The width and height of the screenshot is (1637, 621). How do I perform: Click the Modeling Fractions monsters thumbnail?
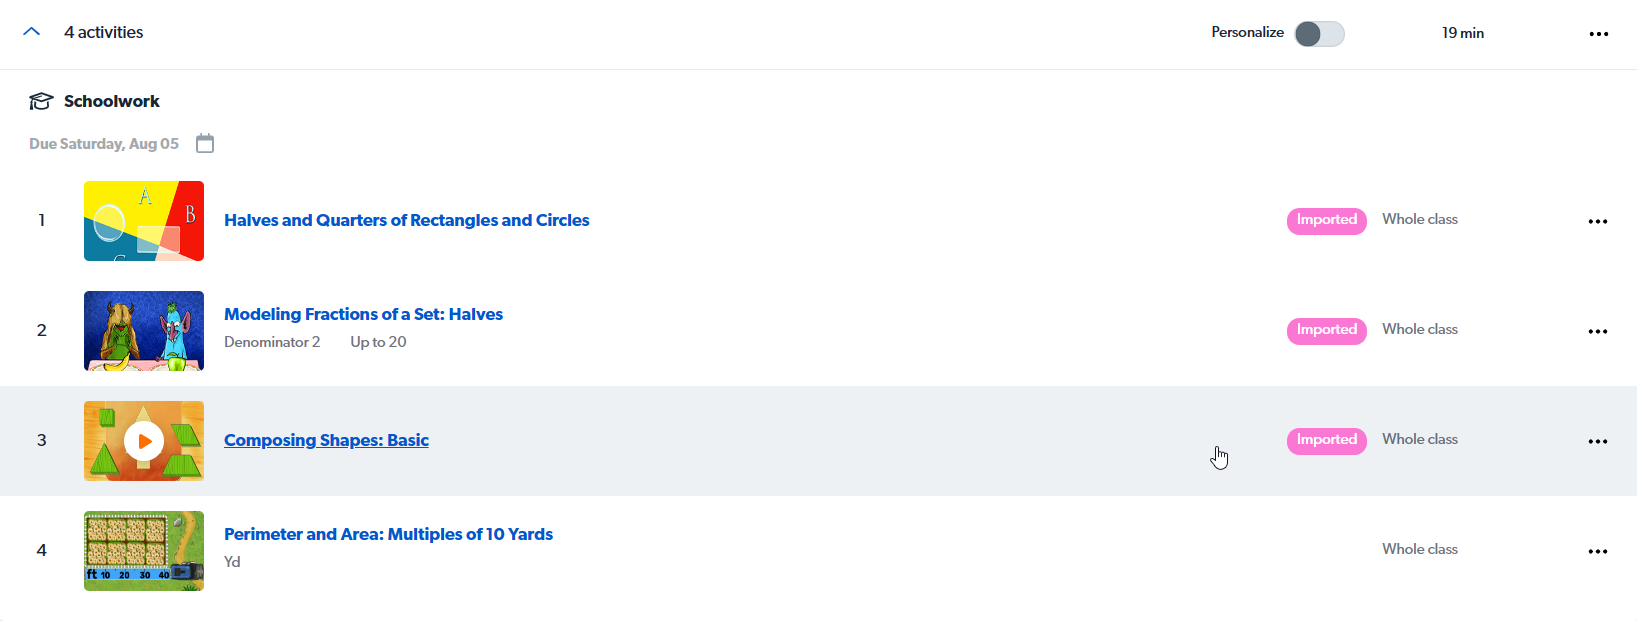click(x=144, y=331)
